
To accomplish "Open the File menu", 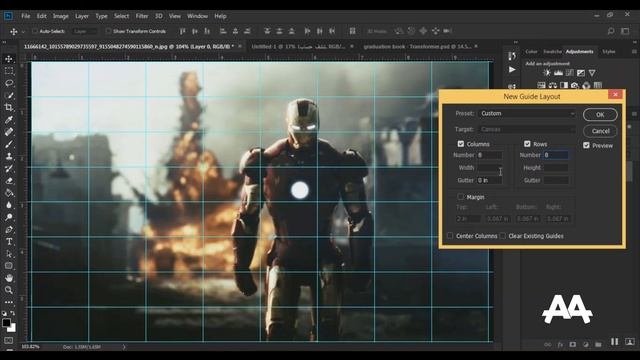I will [x=26, y=16].
